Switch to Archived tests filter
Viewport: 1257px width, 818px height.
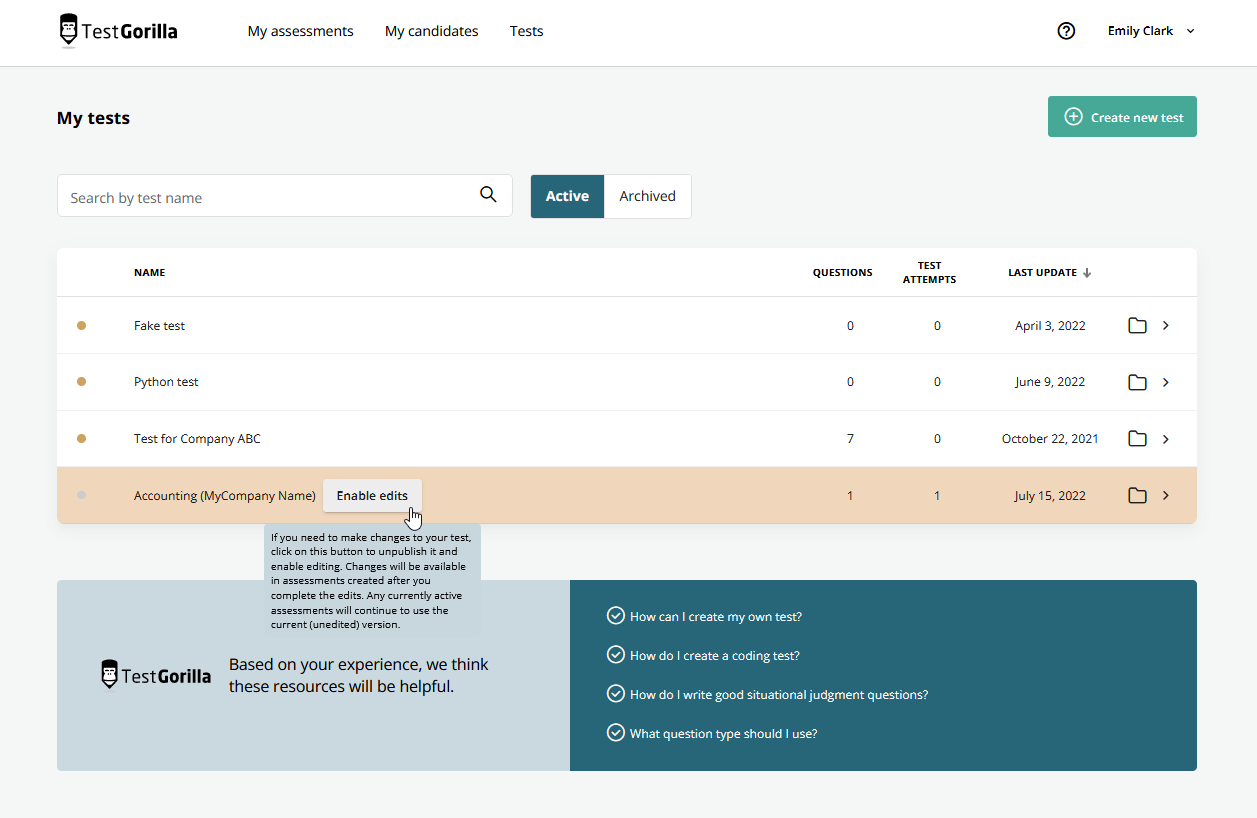647,196
